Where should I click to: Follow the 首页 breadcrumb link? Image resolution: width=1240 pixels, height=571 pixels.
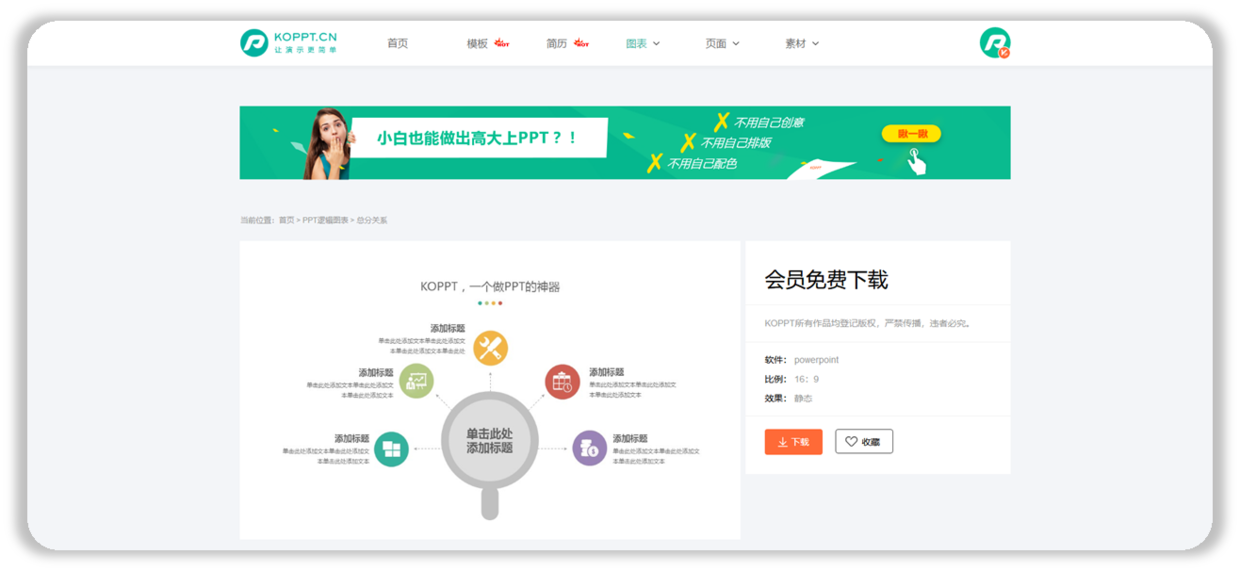pos(286,220)
